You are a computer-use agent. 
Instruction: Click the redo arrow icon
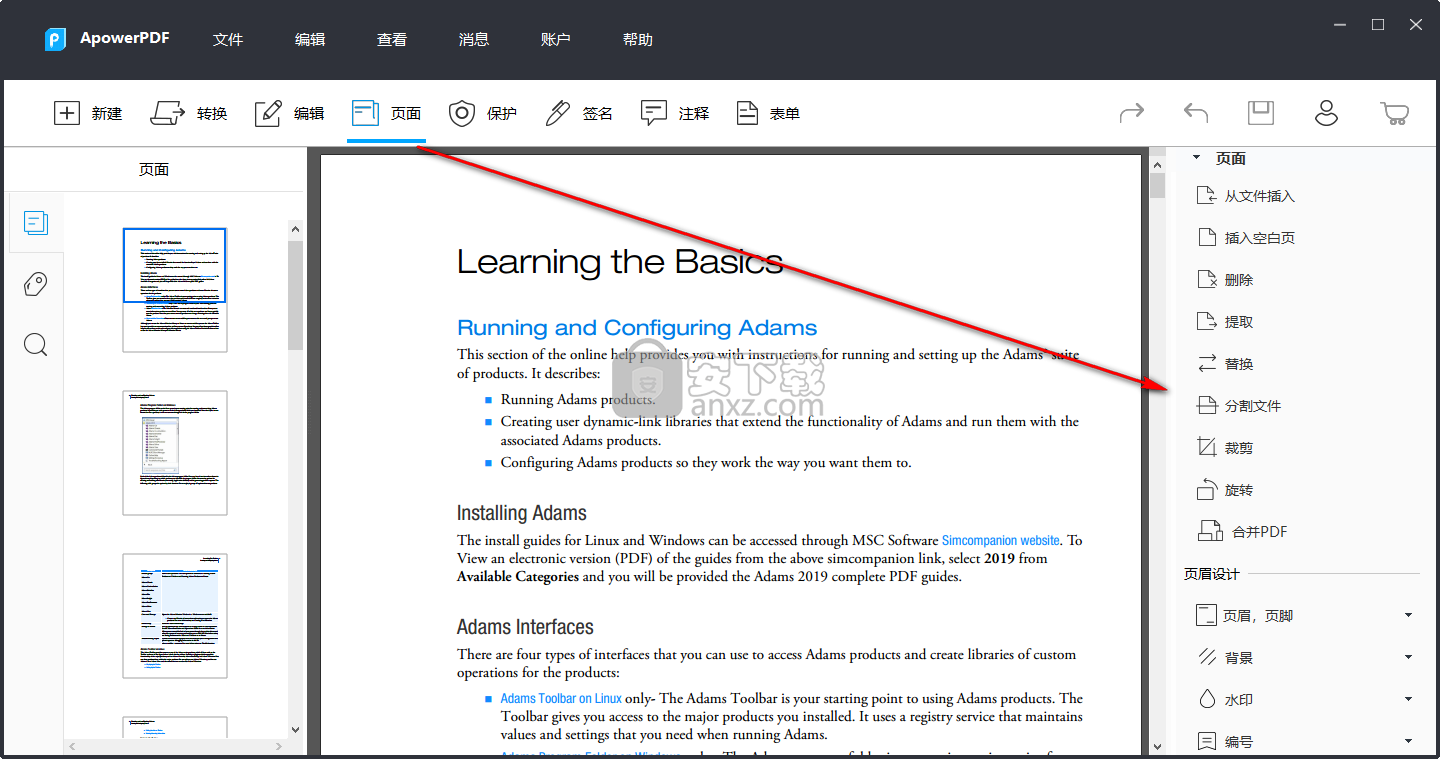(x=1131, y=113)
